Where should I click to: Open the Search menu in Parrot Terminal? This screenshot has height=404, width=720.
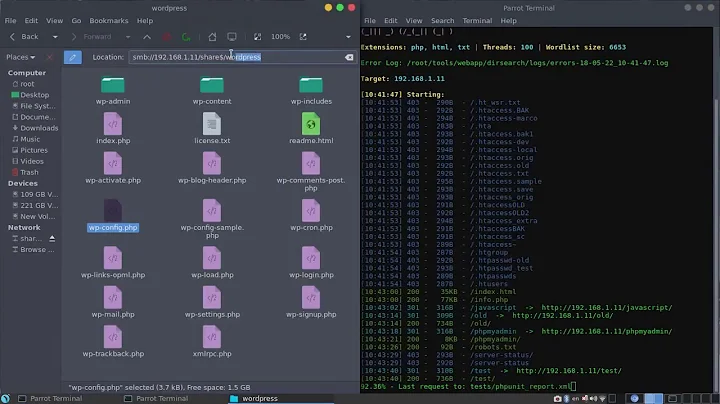[443, 21]
